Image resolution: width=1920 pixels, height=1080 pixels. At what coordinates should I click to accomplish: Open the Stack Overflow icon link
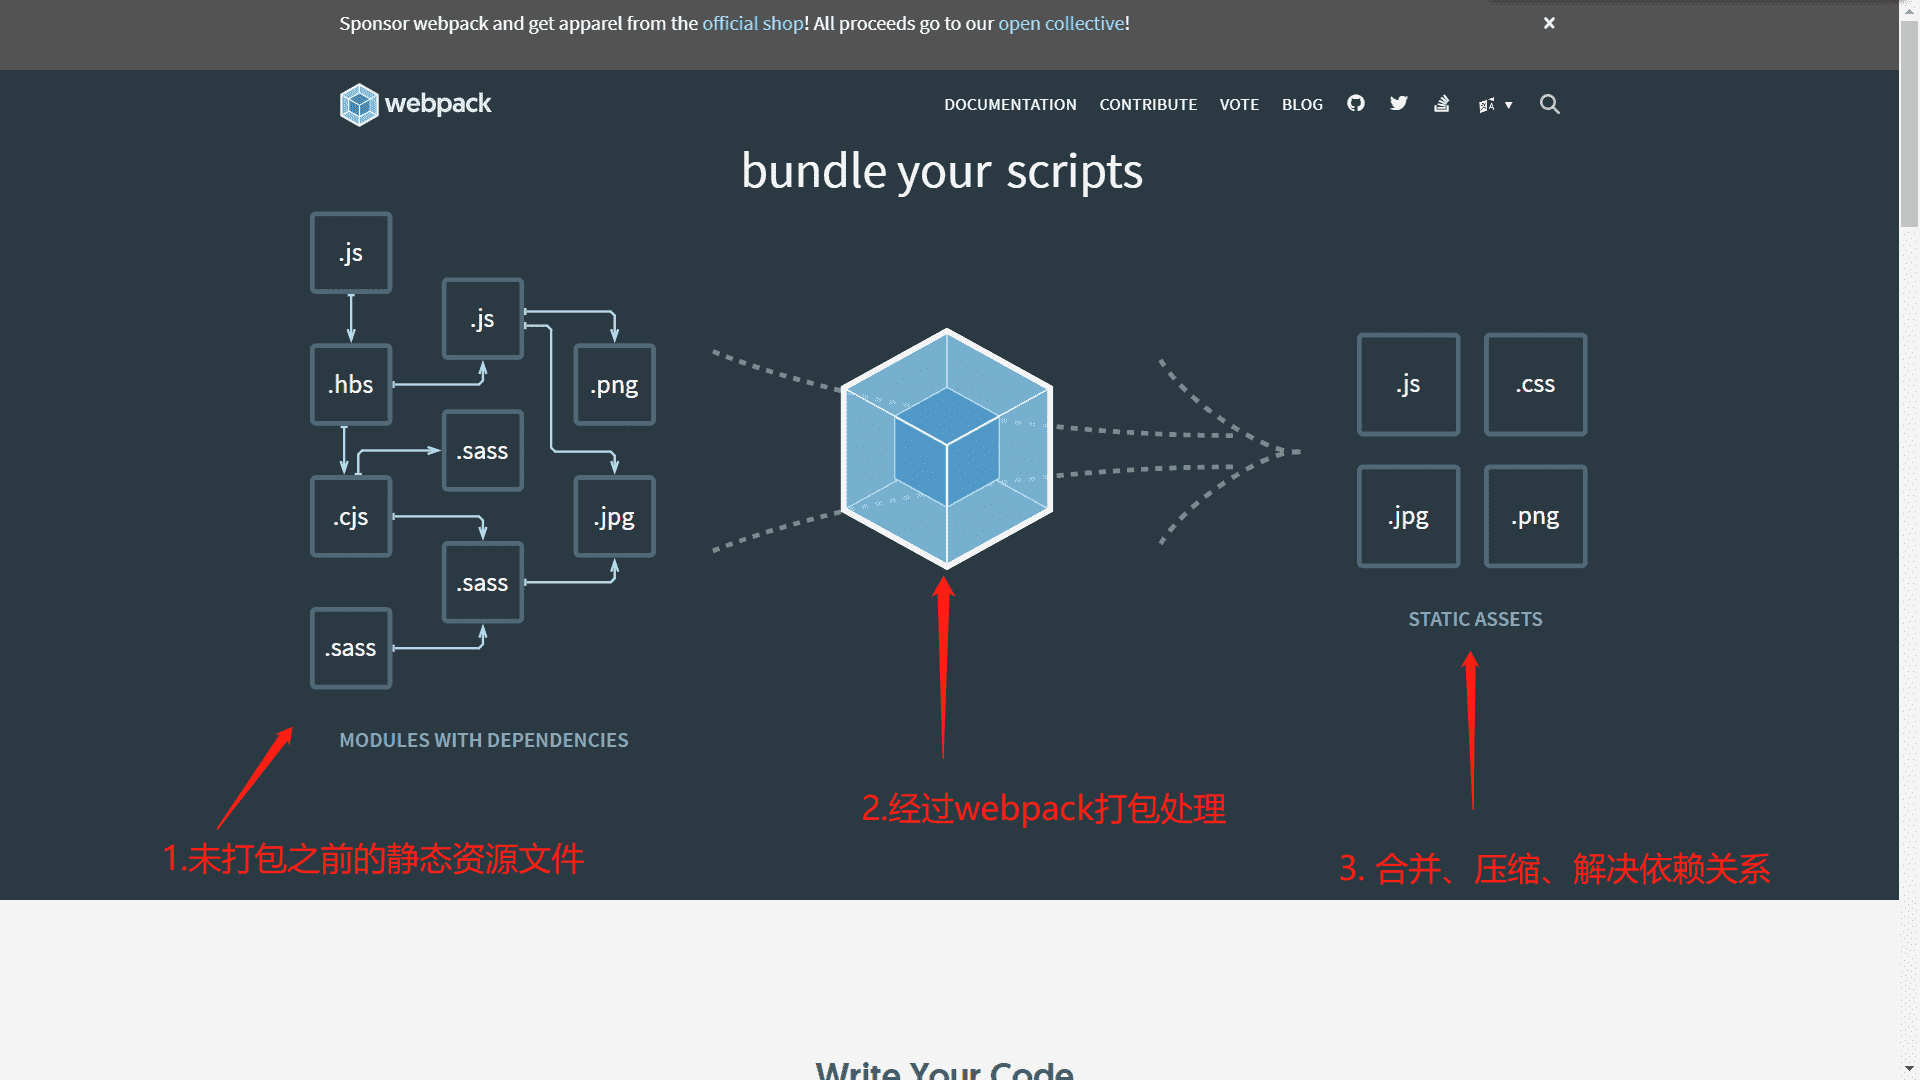click(x=1442, y=103)
